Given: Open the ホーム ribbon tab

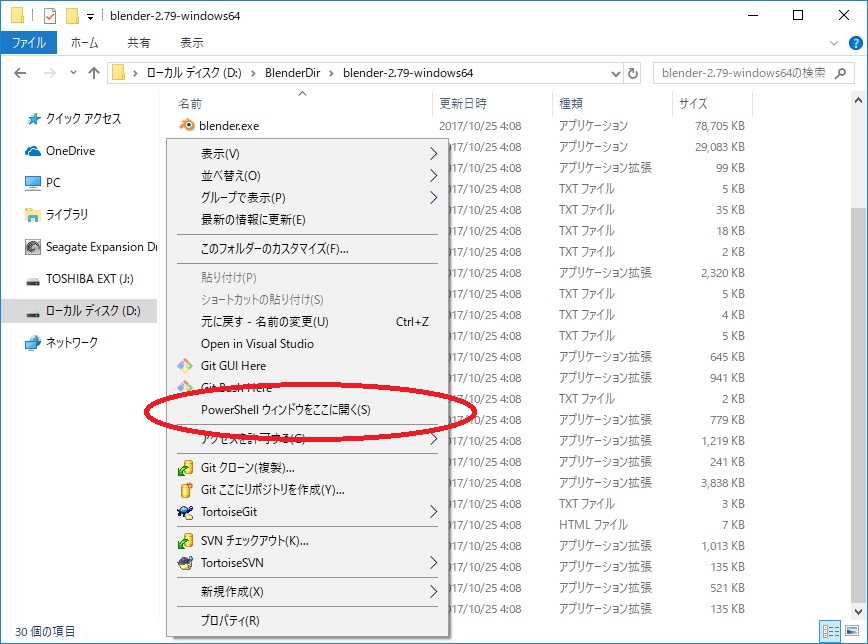Looking at the screenshot, I should [84, 43].
